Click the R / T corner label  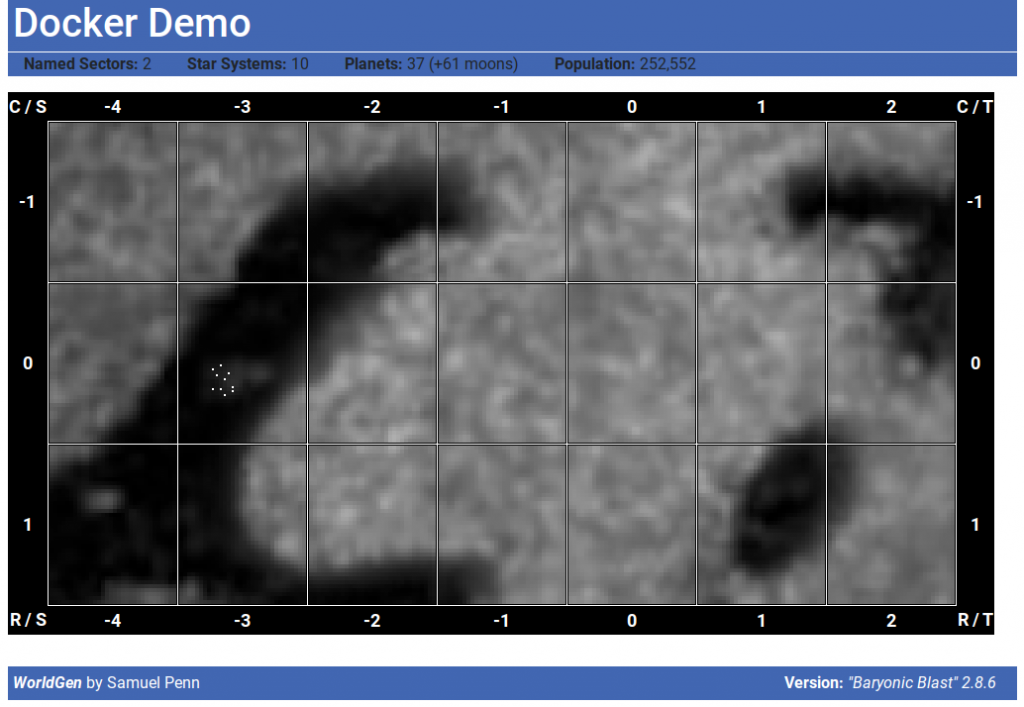975,620
